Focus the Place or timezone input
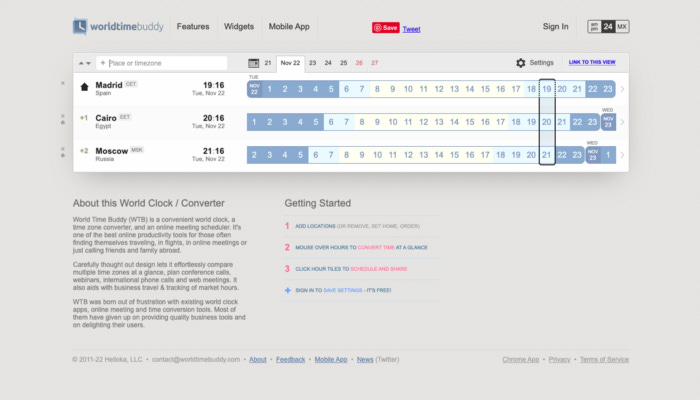The width and height of the screenshot is (700, 400). (x=162, y=63)
